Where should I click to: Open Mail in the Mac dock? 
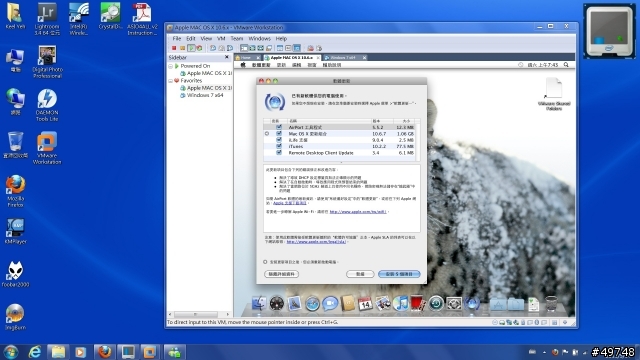coord(294,304)
